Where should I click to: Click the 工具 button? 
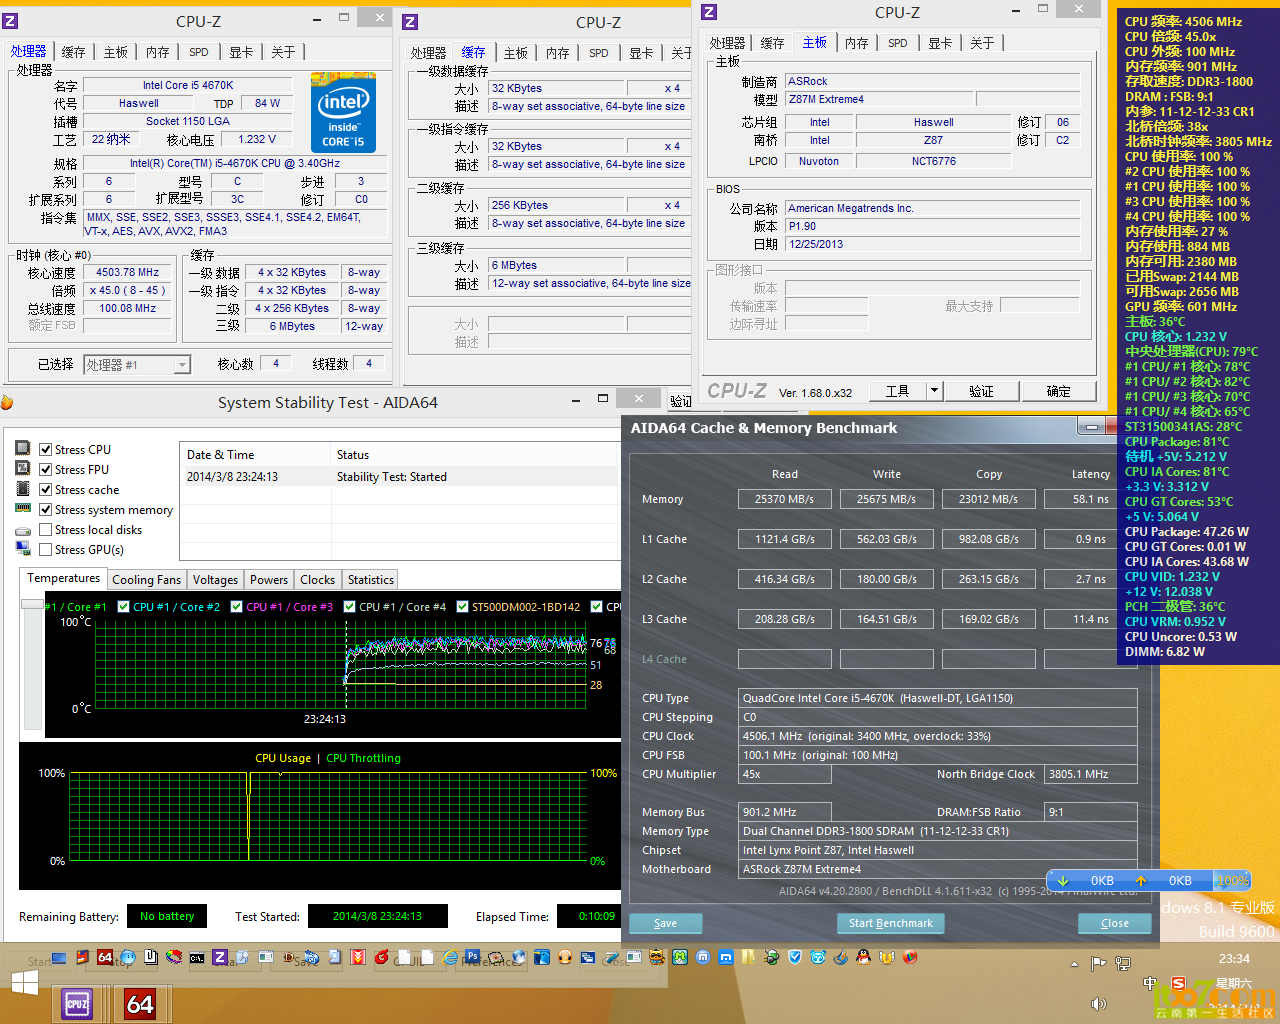(898, 391)
